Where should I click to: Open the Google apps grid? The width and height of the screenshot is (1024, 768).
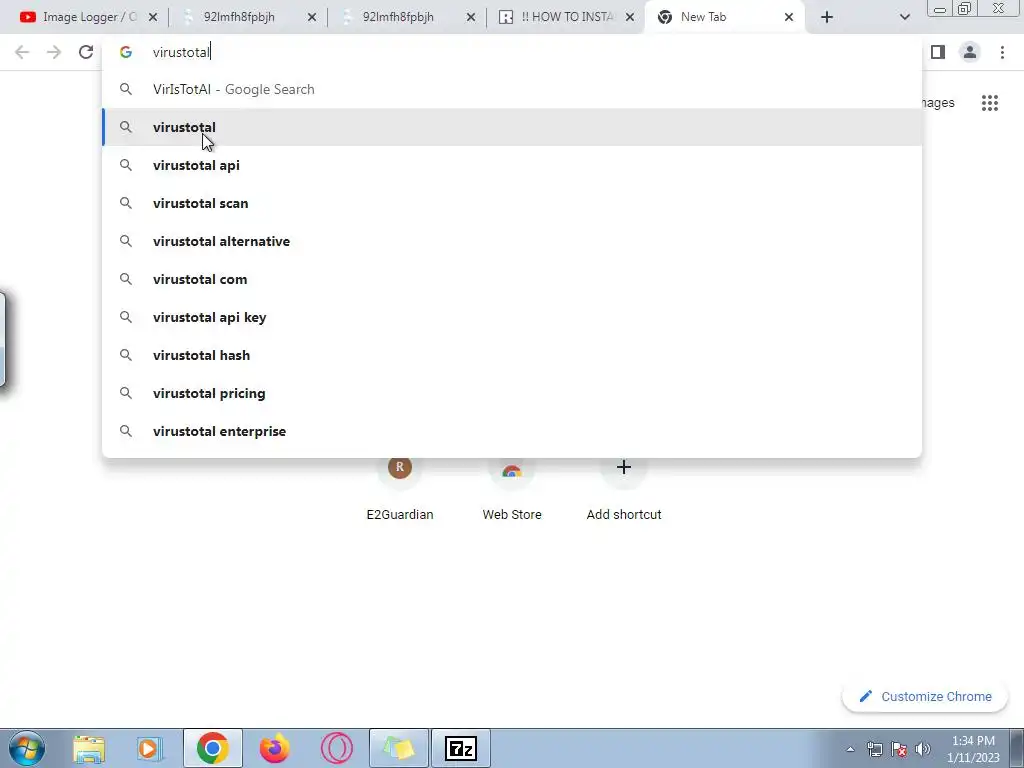[990, 103]
